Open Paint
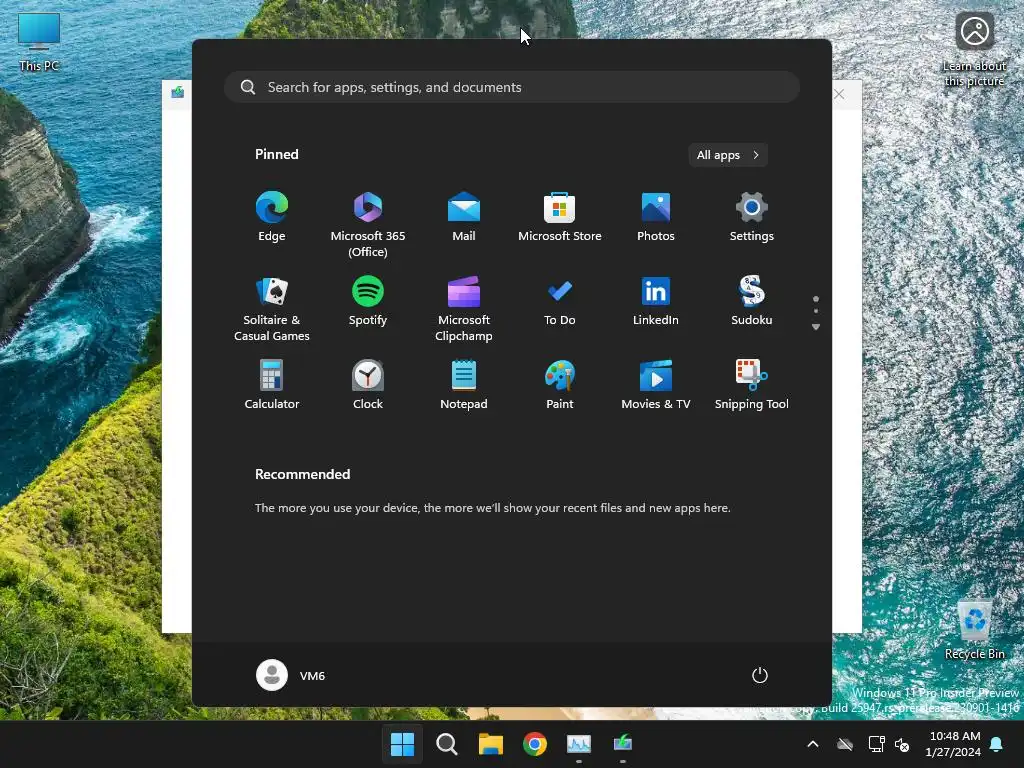This screenshot has height=768, width=1024. [x=560, y=385]
